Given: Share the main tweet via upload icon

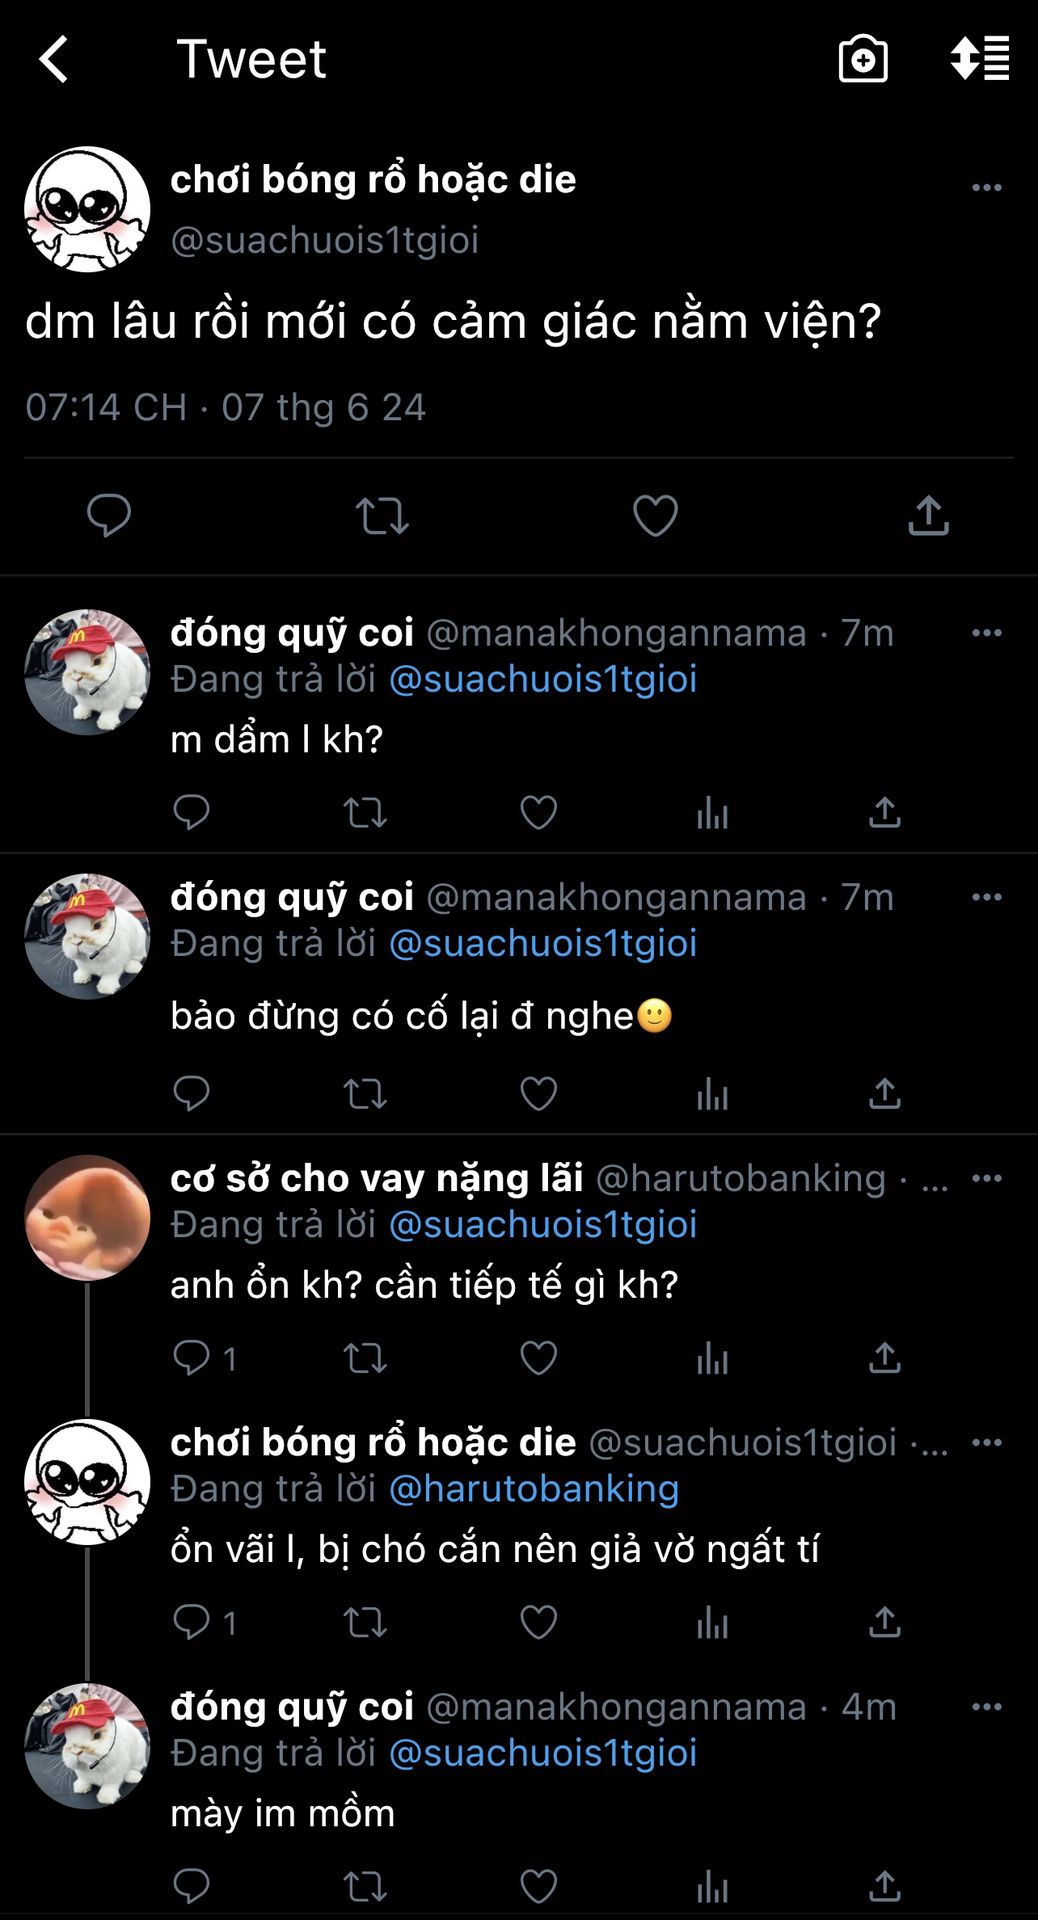Looking at the screenshot, I should tap(928, 516).
